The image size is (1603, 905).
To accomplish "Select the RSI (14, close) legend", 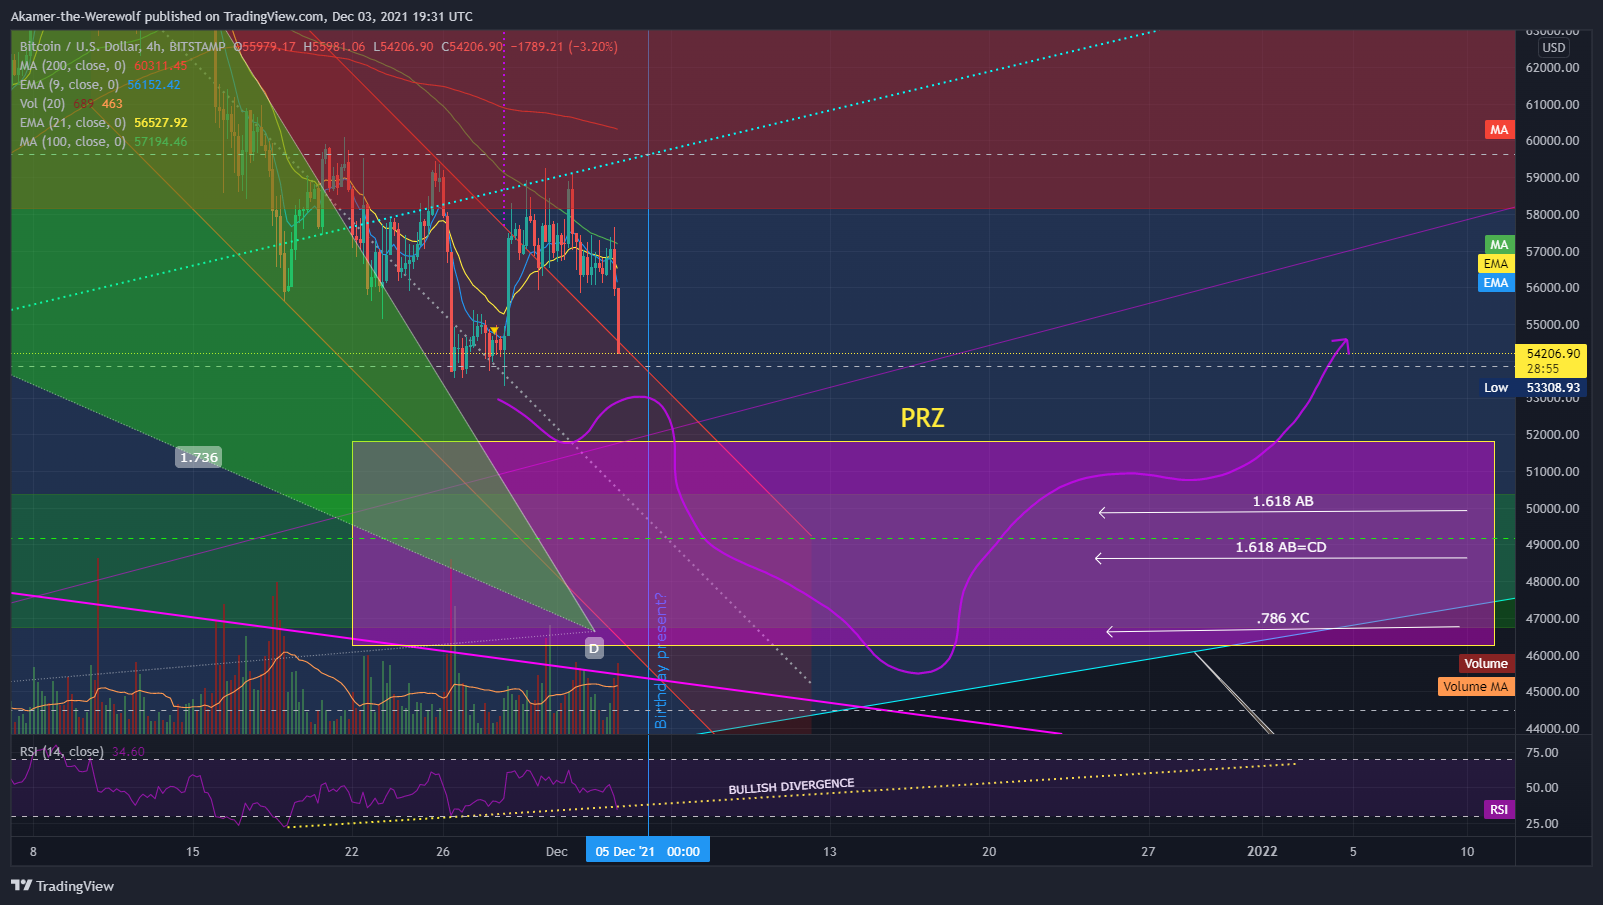I will (x=62, y=752).
